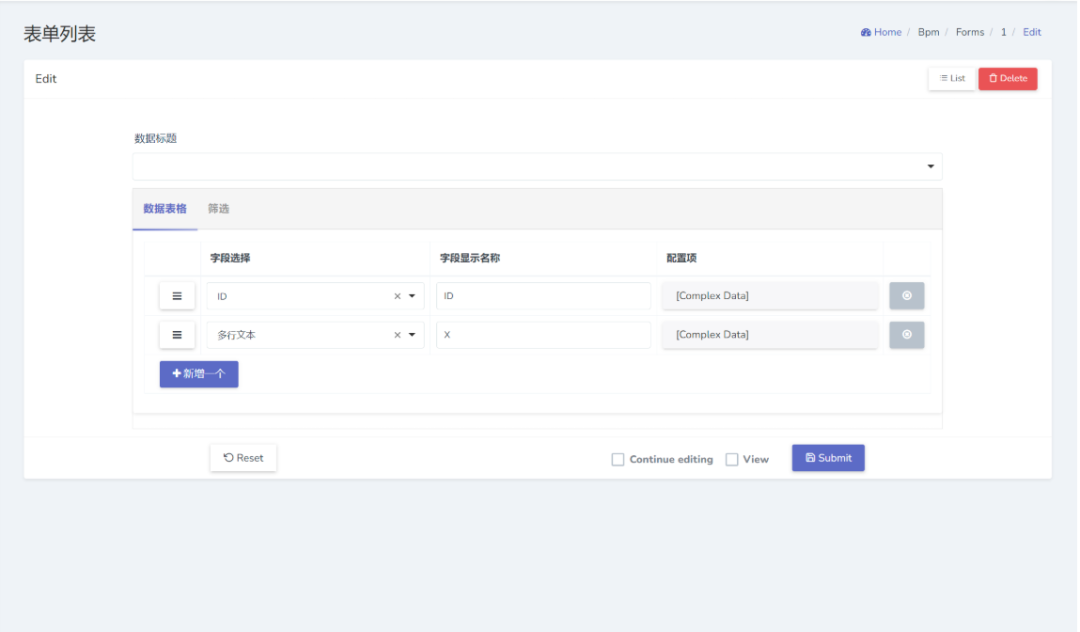Clear the 多行文本 field selection (x)
1080x632 pixels.
click(x=397, y=335)
